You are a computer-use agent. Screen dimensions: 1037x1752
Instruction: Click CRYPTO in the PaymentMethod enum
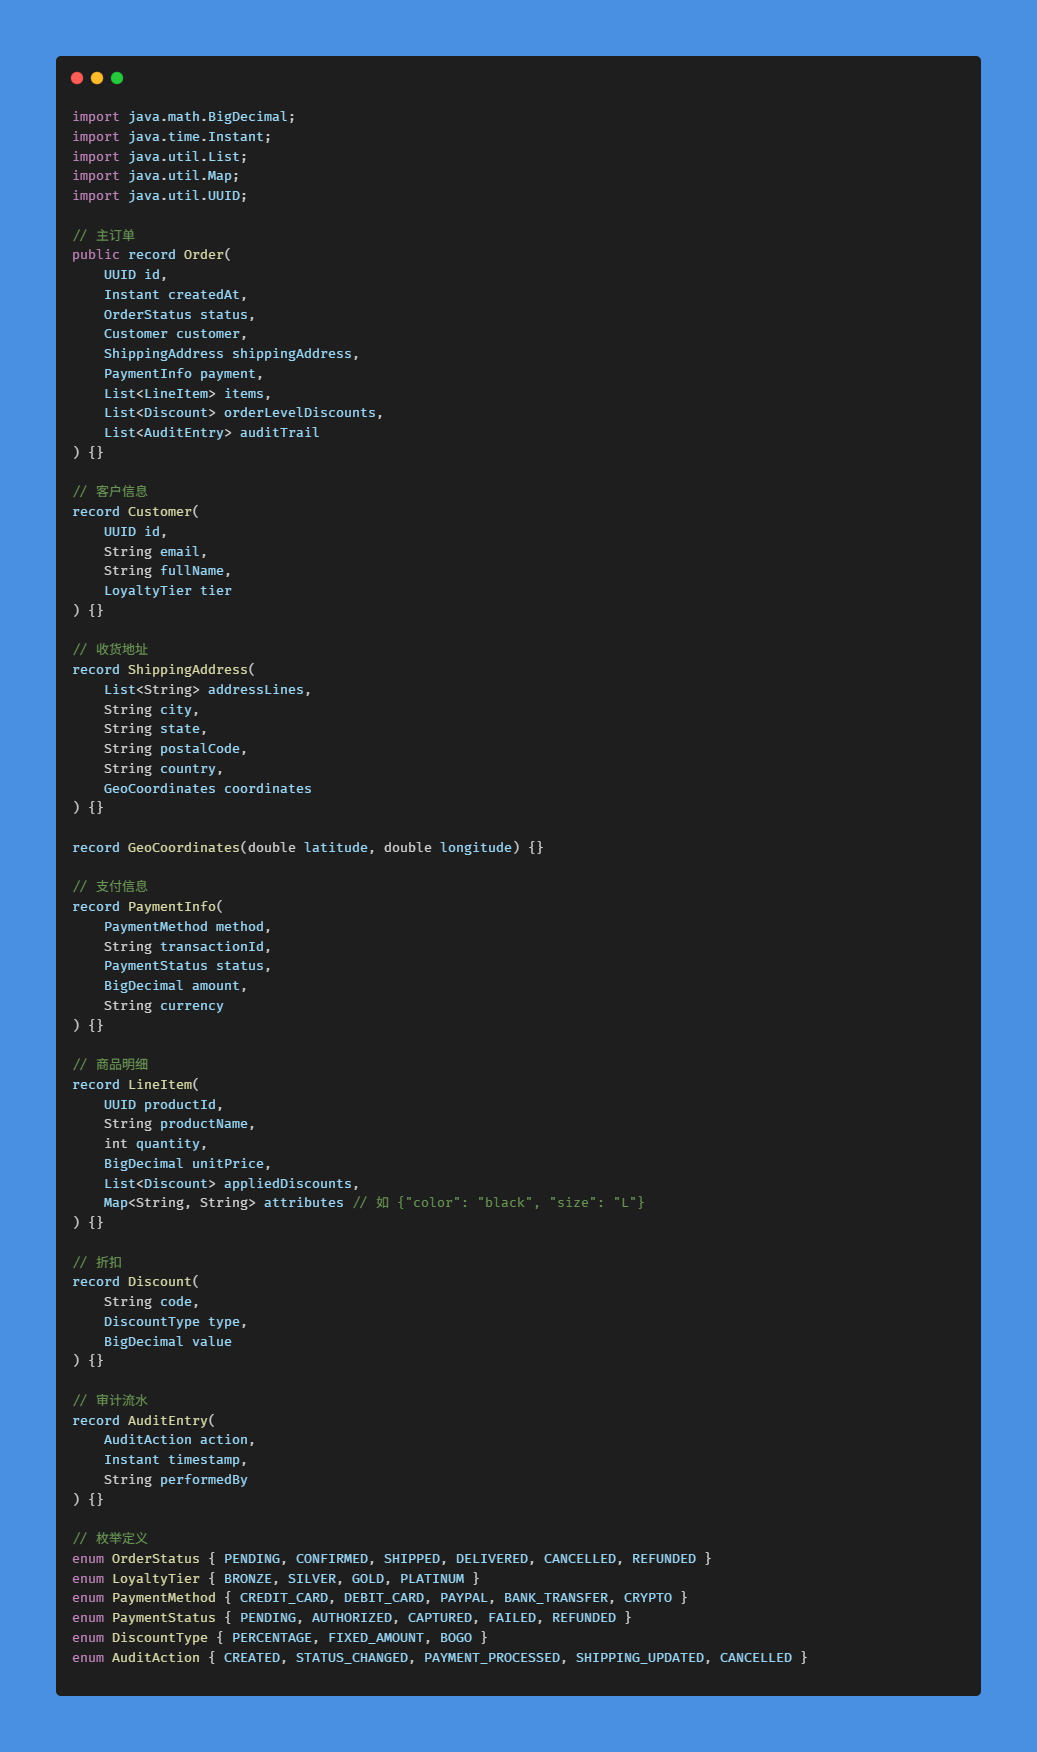pyautogui.click(x=648, y=1598)
